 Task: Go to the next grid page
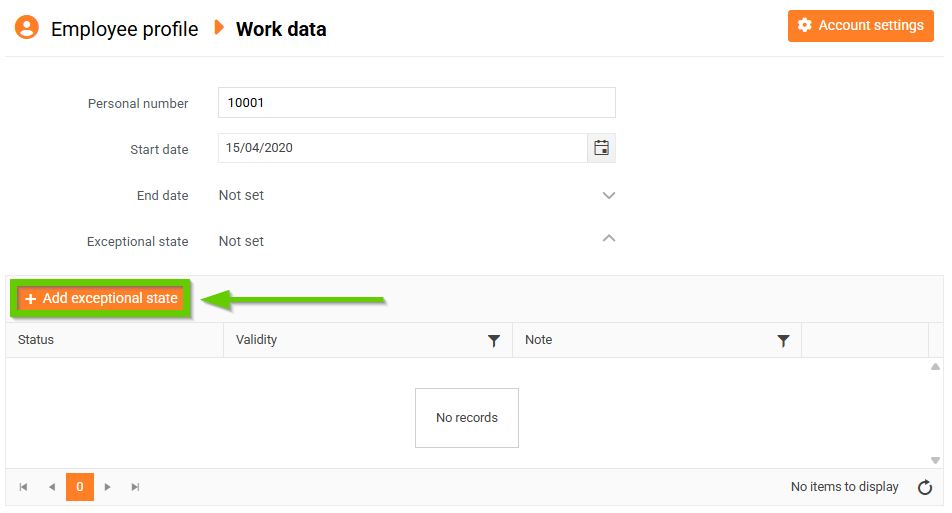[x=108, y=487]
